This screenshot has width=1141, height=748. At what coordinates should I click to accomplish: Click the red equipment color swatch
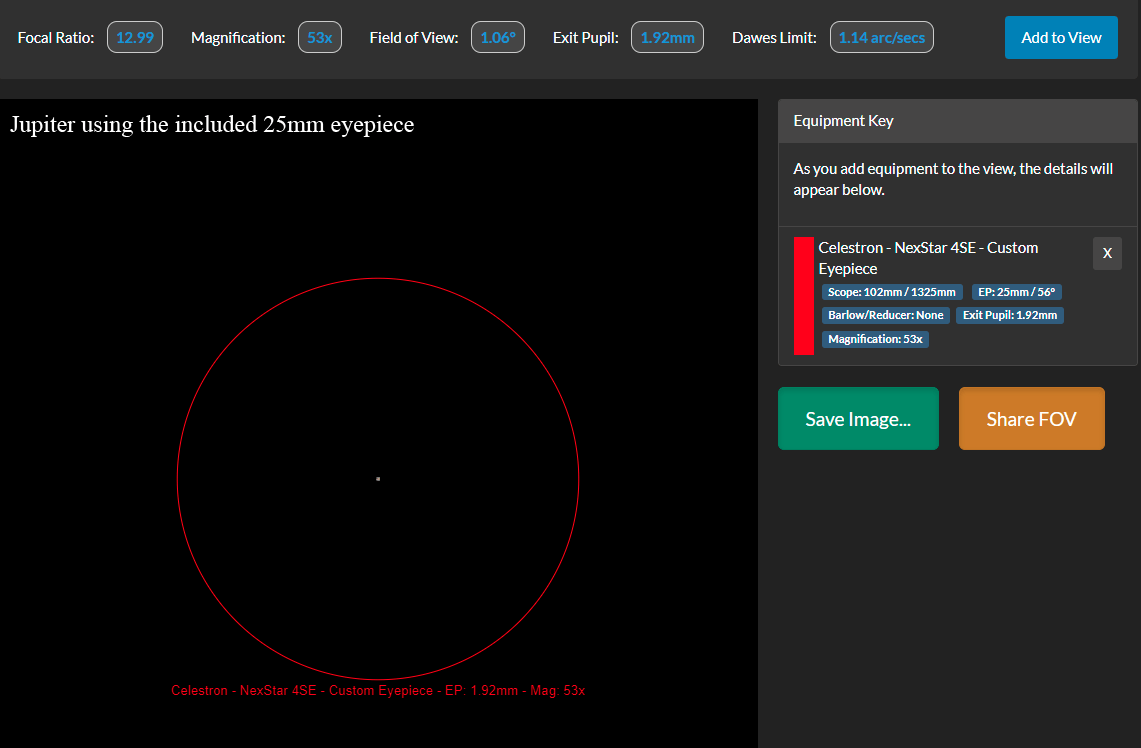(x=803, y=296)
